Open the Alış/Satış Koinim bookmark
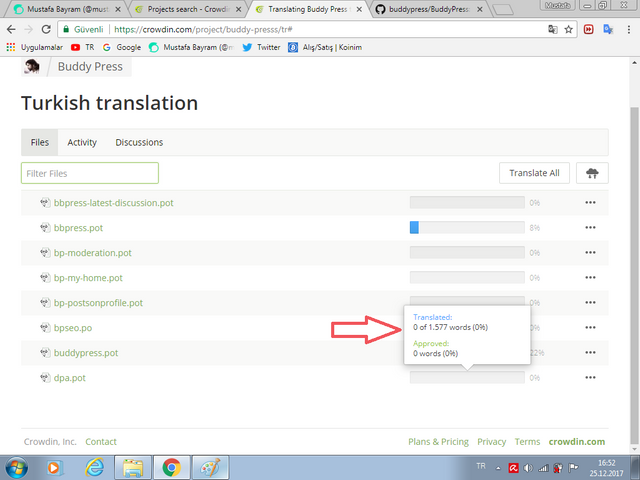640x480 pixels. (325, 47)
